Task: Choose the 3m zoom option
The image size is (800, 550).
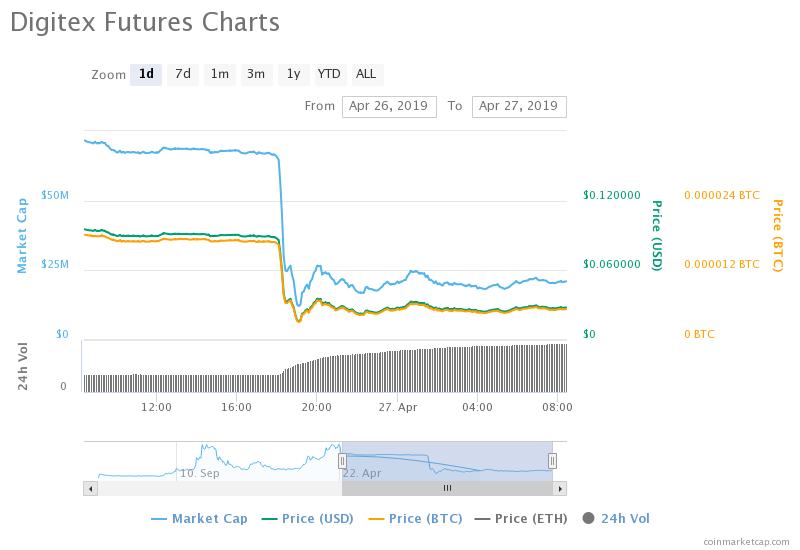Action: point(256,74)
